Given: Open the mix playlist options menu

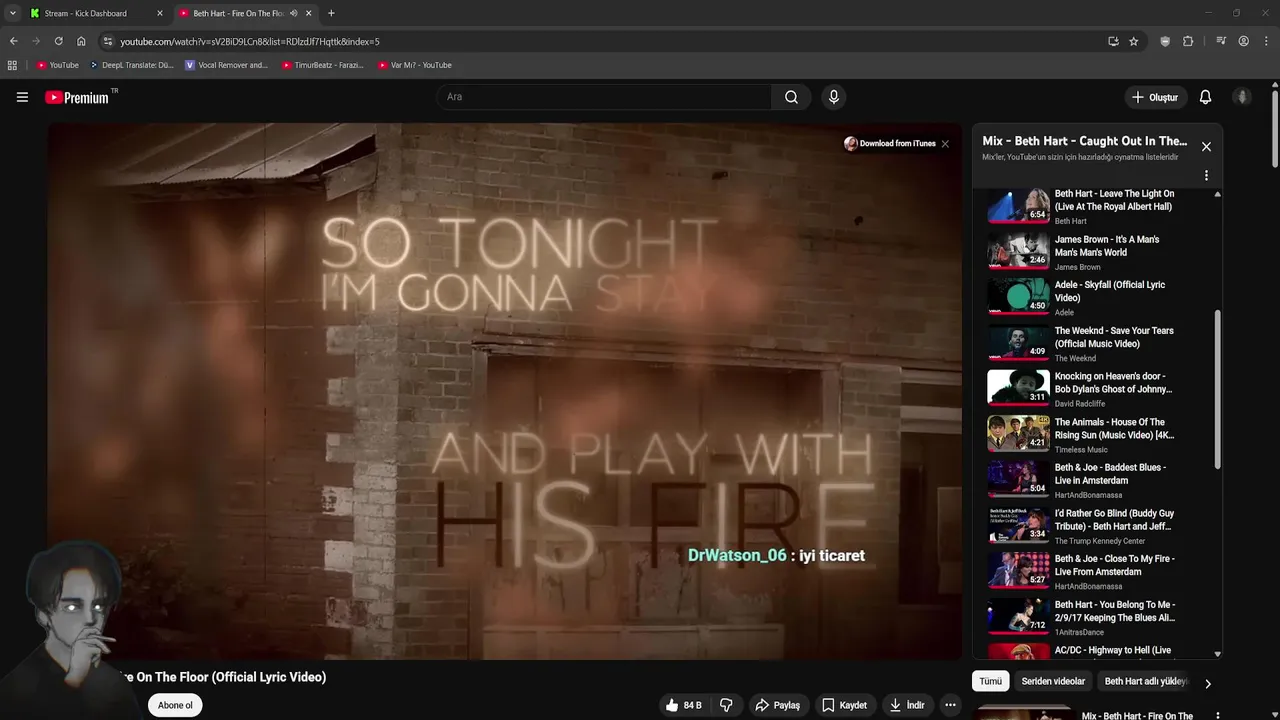Looking at the screenshot, I should 1206,175.
